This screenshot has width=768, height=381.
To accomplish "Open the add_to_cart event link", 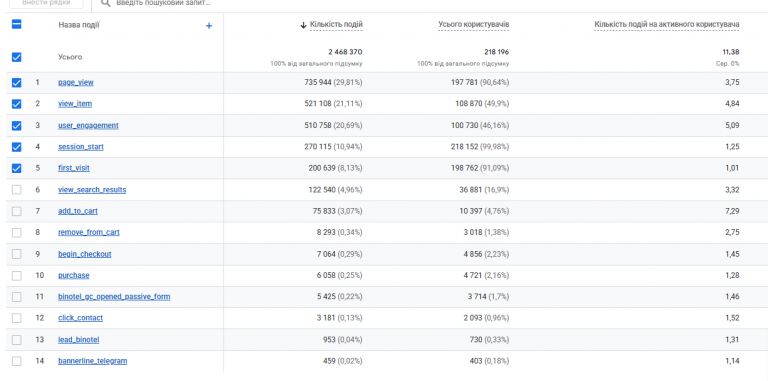I will pos(78,211).
